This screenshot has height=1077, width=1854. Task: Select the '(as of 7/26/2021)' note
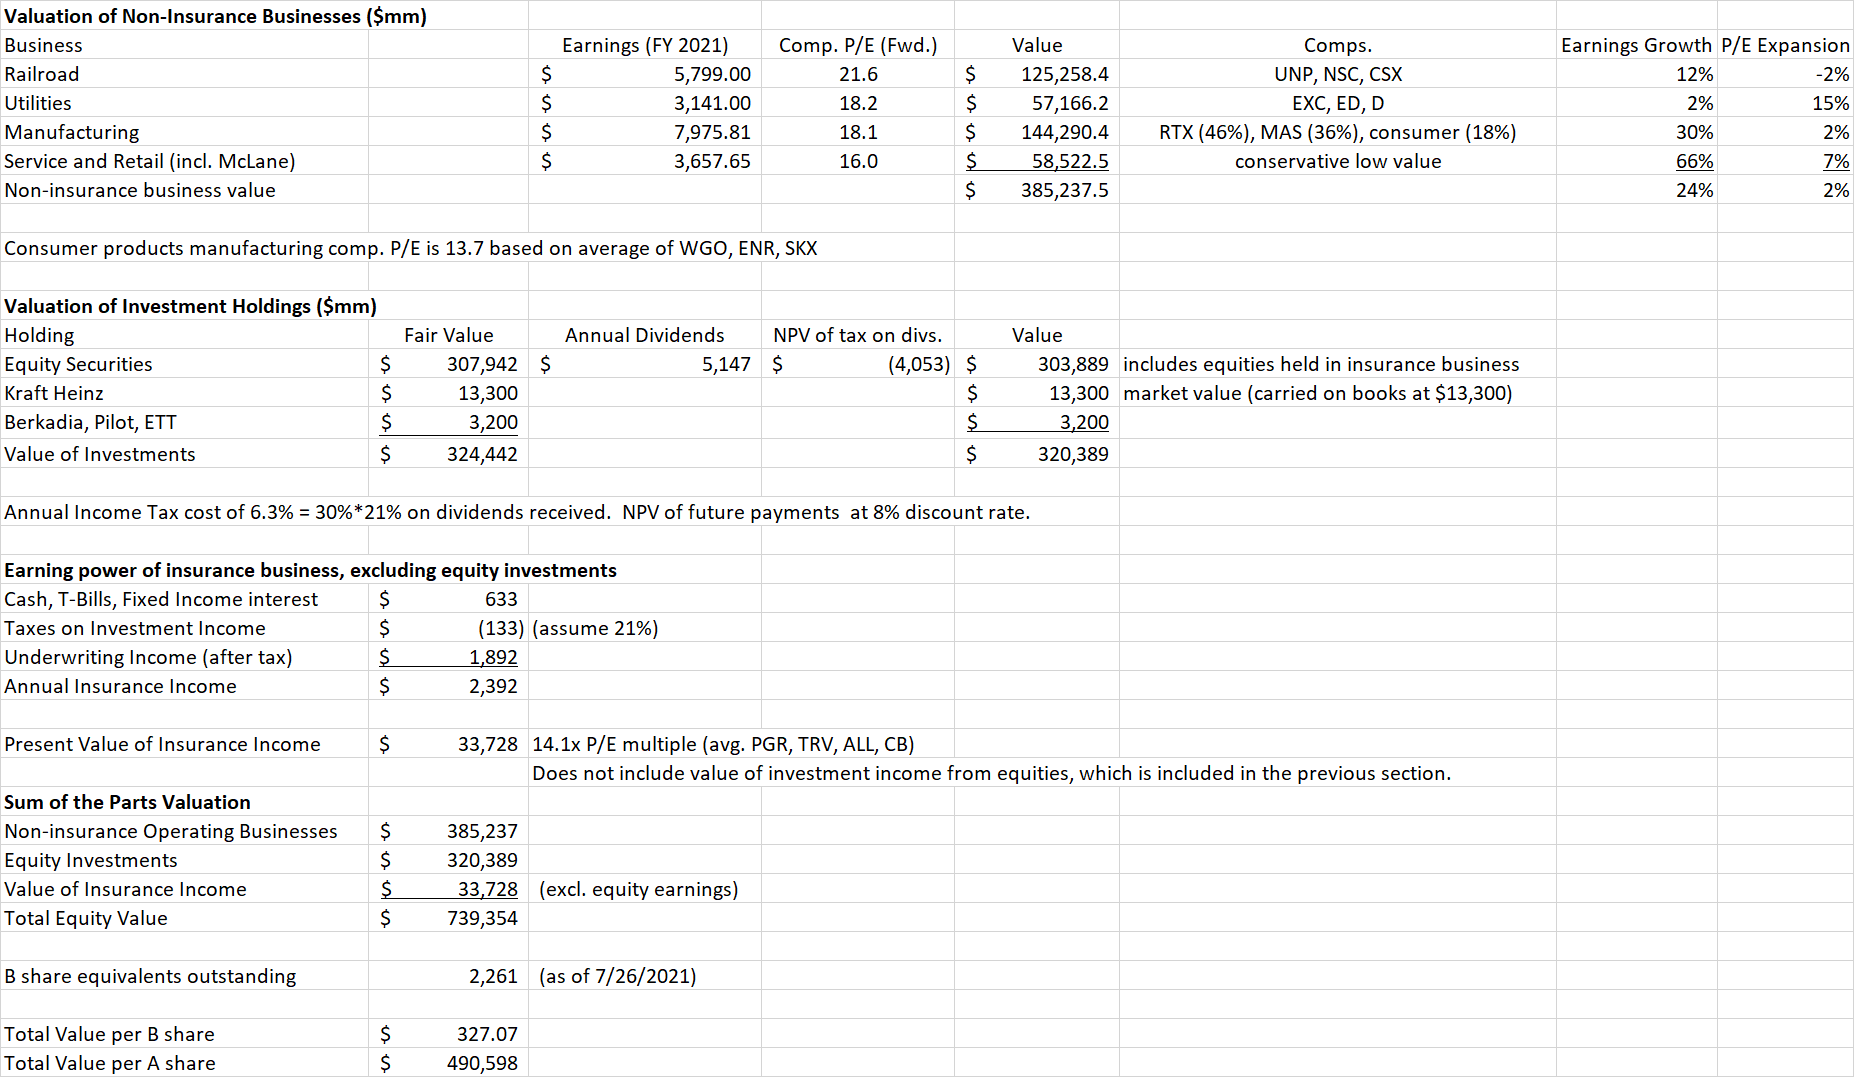pos(617,976)
